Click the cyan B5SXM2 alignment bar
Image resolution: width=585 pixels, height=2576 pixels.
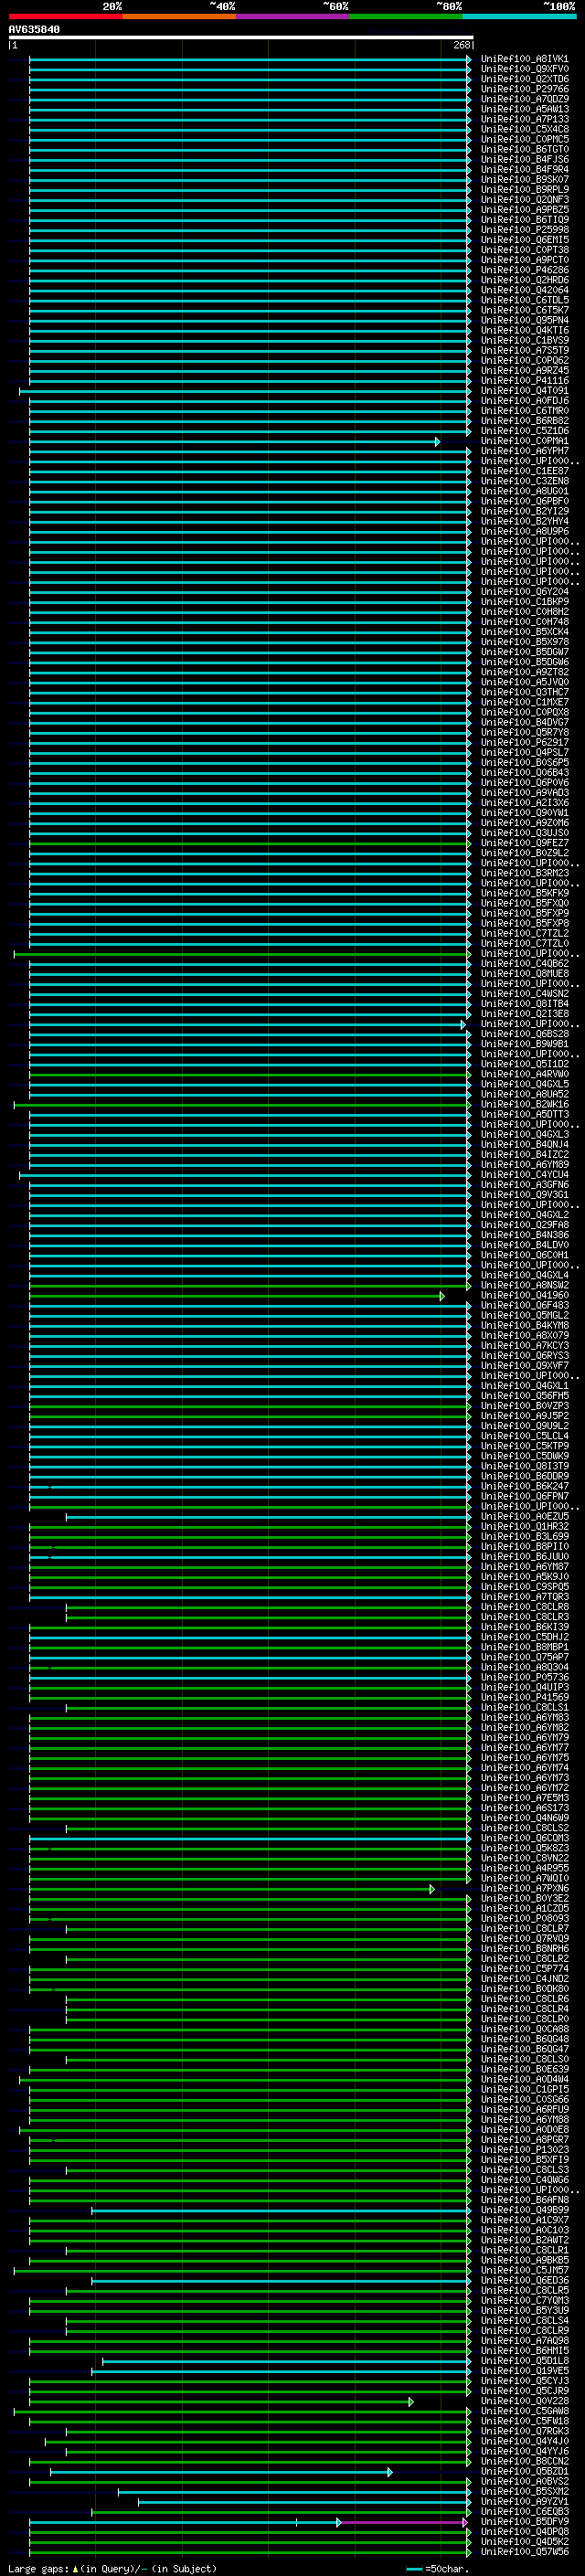[290, 2492]
